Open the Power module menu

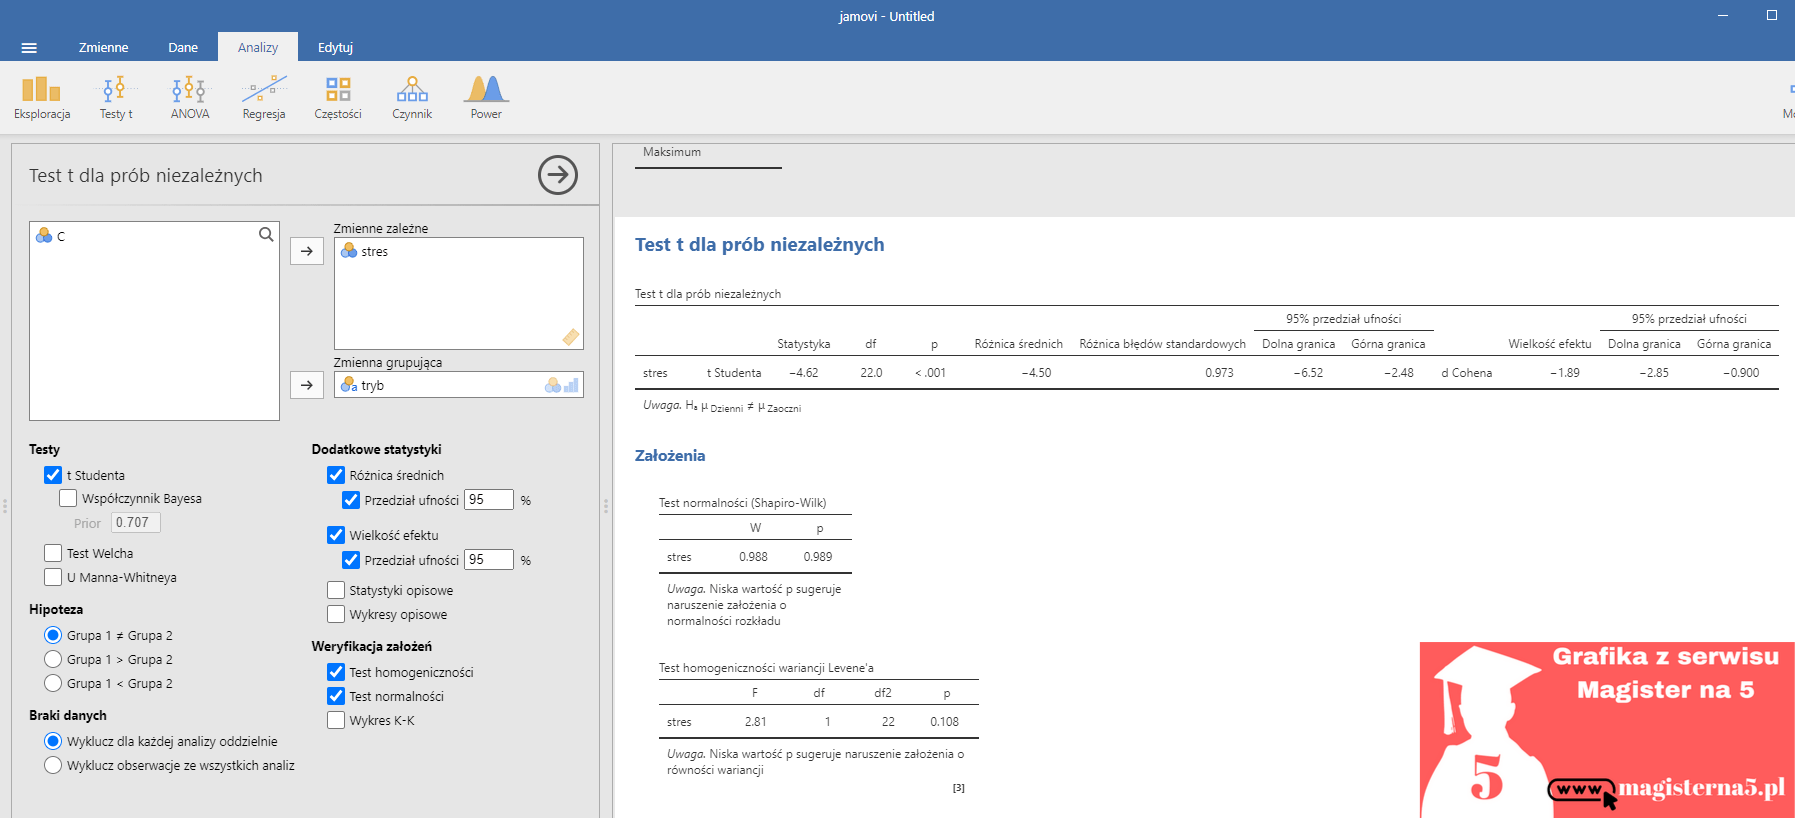click(x=486, y=98)
